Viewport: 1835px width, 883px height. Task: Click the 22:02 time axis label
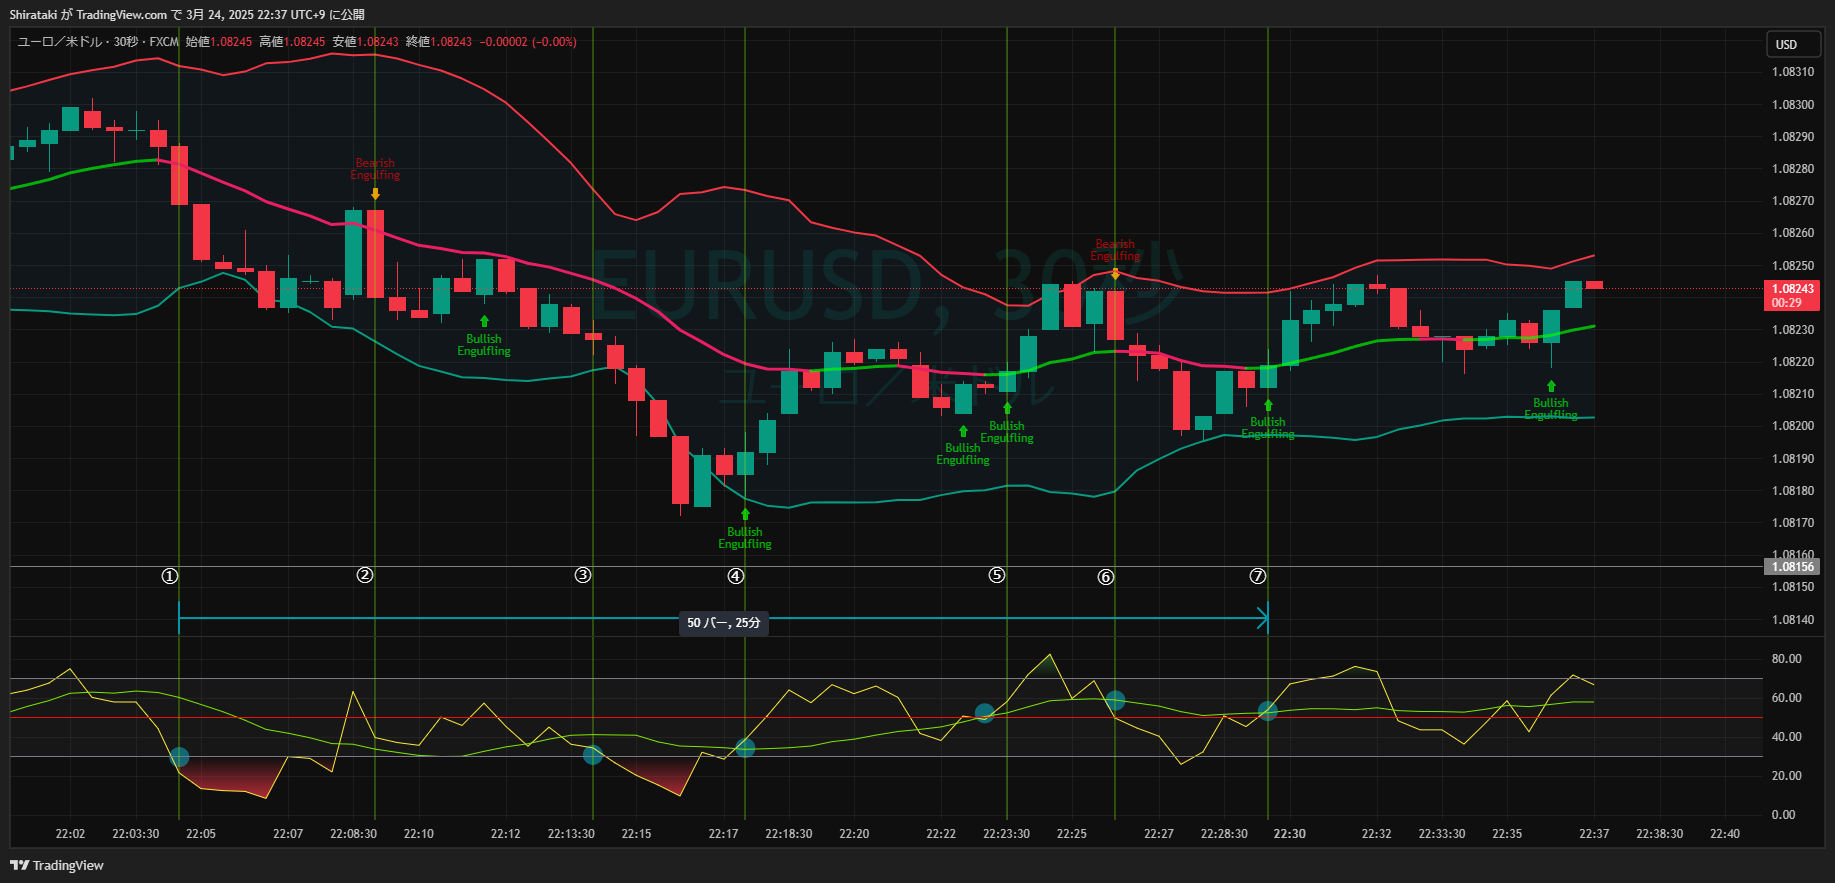[70, 834]
